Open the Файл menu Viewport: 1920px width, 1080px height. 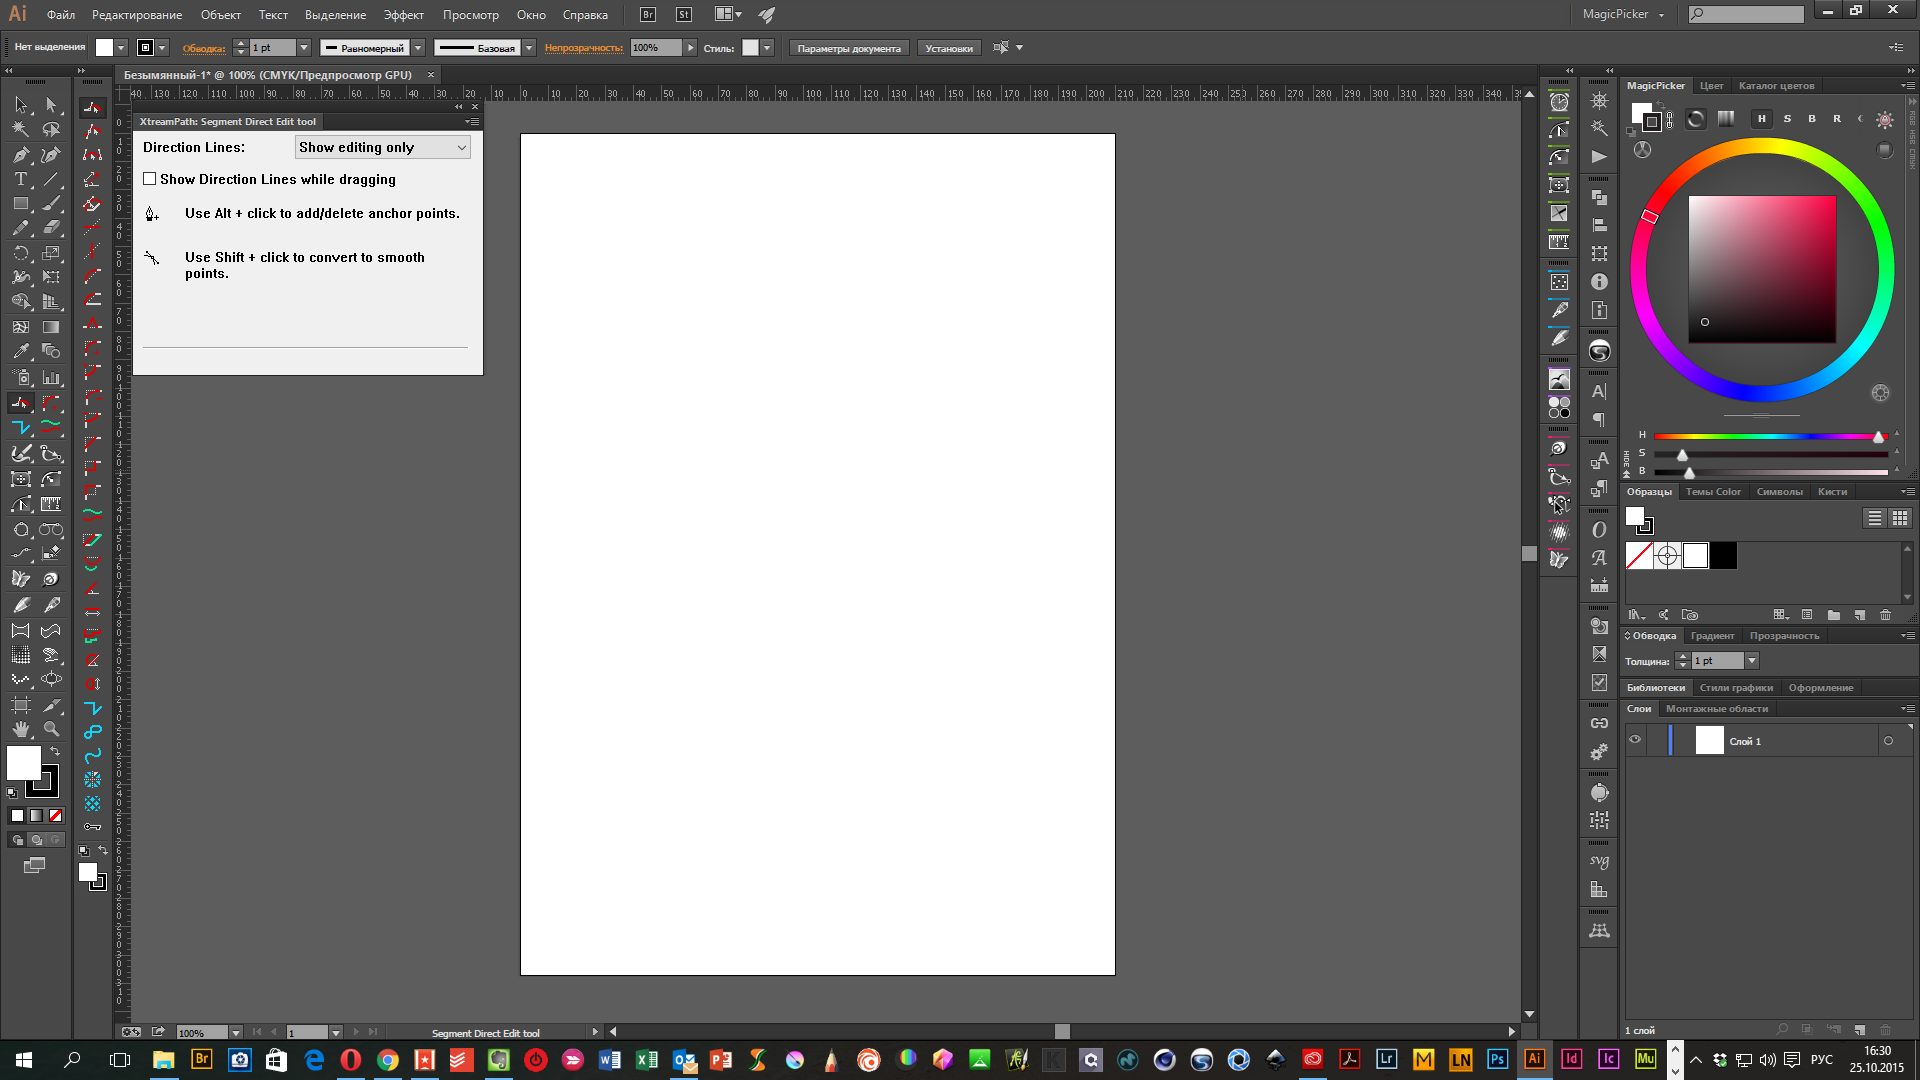click(x=61, y=15)
